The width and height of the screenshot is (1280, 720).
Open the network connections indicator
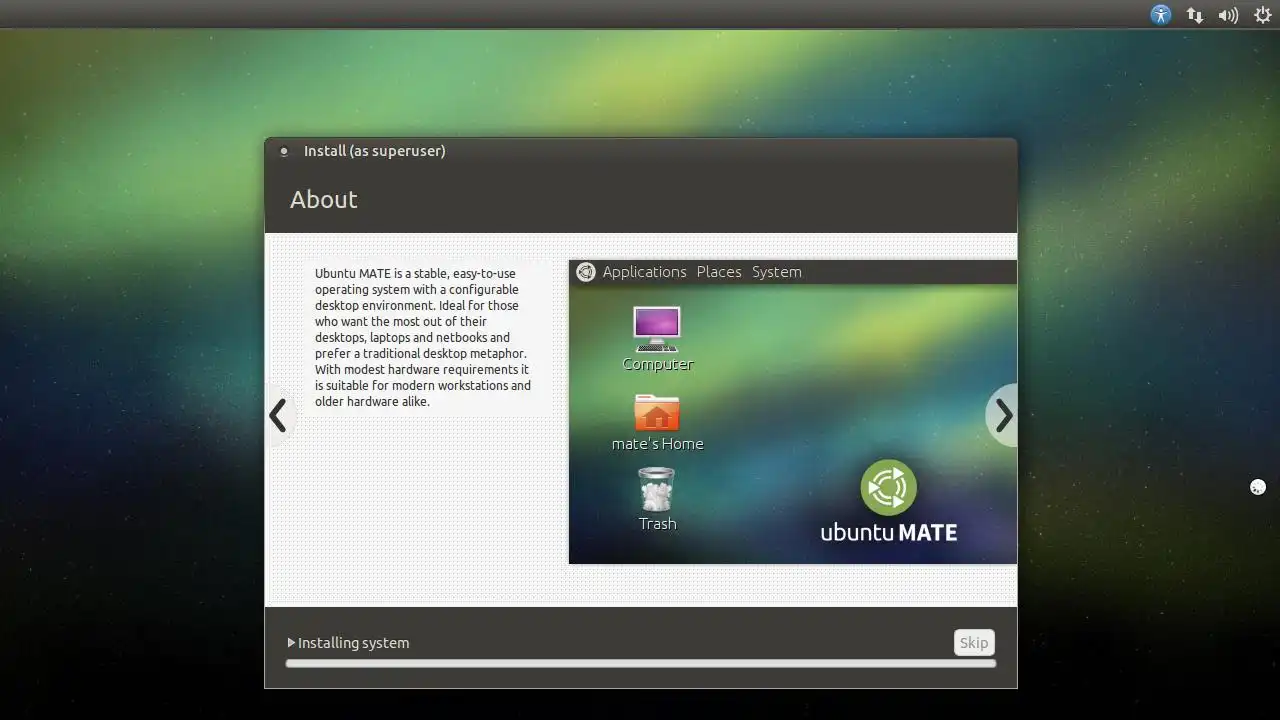pos(1194,15)
